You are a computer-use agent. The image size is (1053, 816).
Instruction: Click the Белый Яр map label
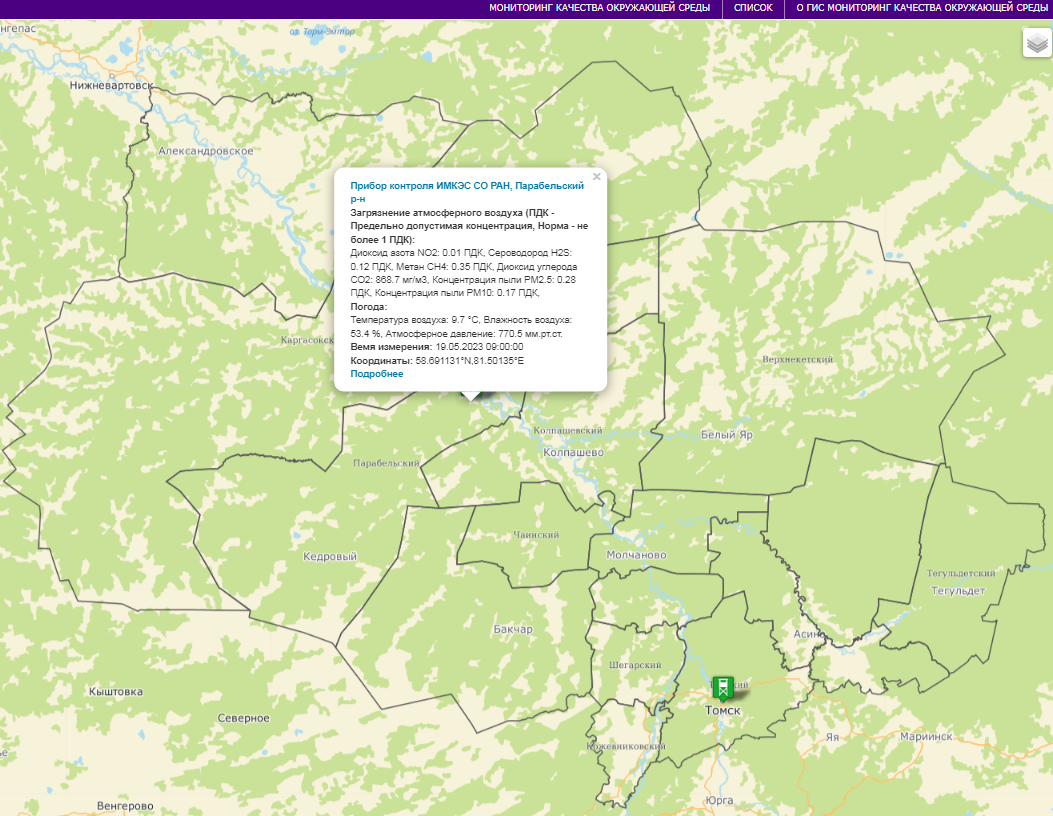[x=725, y=435]
